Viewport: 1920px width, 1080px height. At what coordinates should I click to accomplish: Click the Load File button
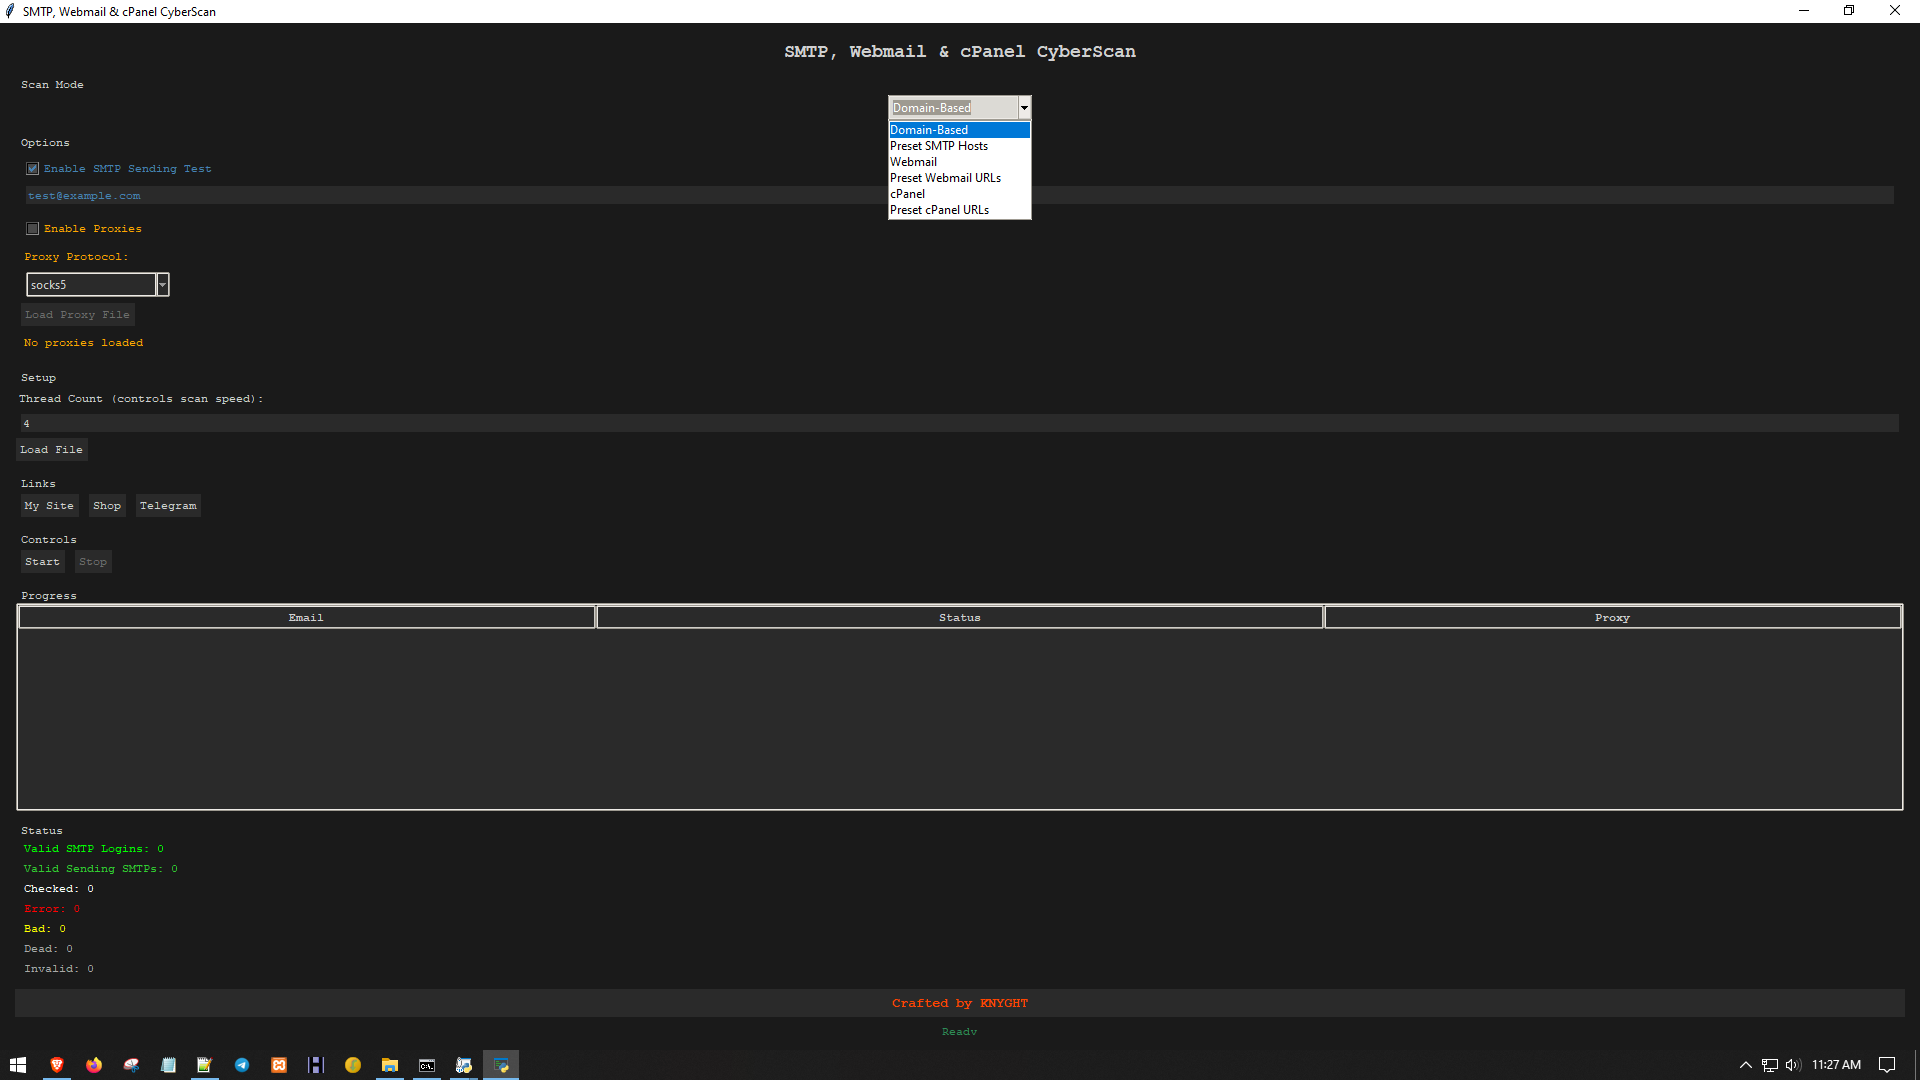pyautogui.click(x=52, y=450)
